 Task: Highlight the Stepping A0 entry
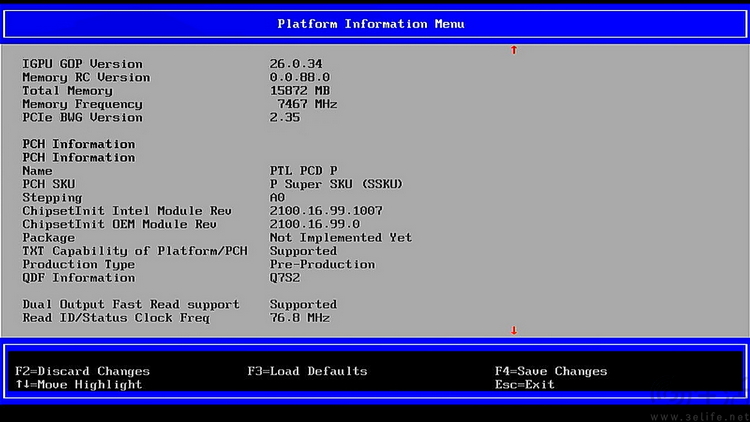[277, 198]
